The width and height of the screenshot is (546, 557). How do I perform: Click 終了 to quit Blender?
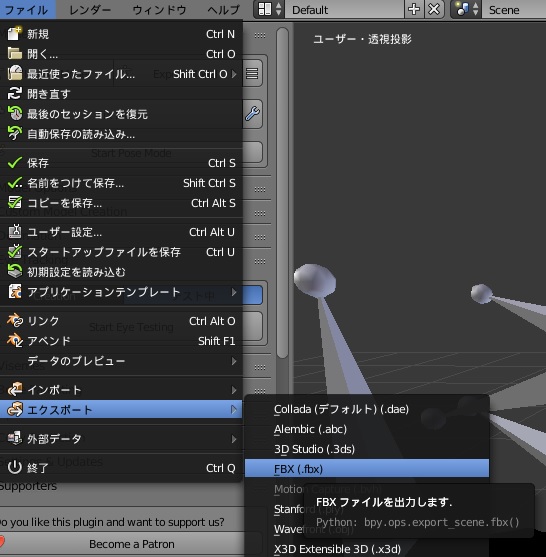pyautogui.click(x=121, y=468)
